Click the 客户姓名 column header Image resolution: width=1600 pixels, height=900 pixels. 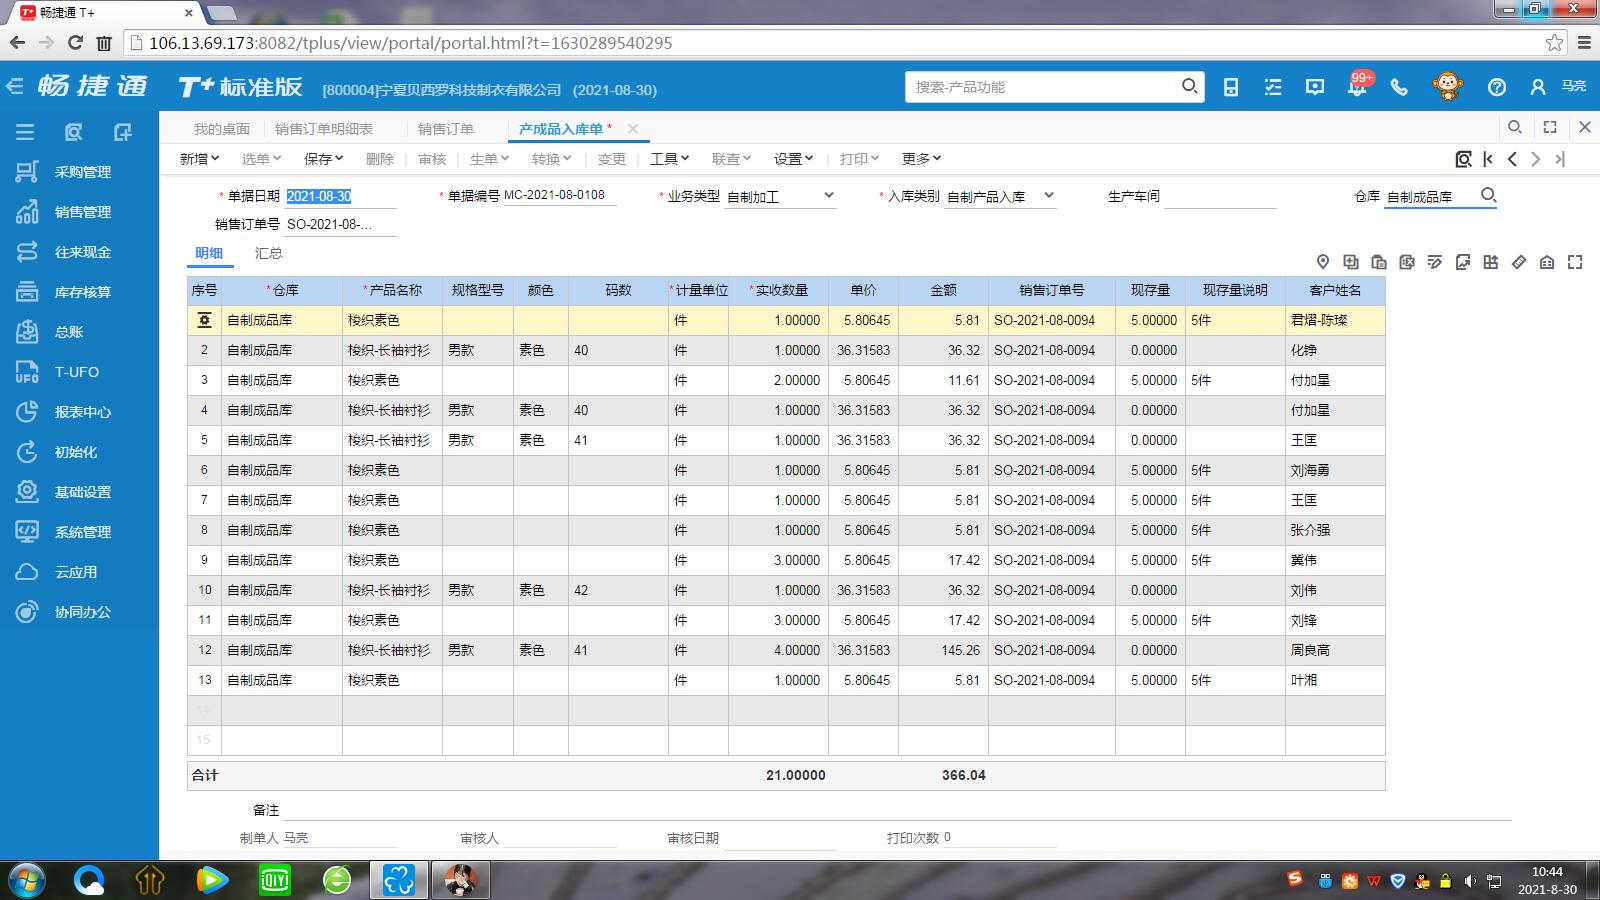point(1335,290)
